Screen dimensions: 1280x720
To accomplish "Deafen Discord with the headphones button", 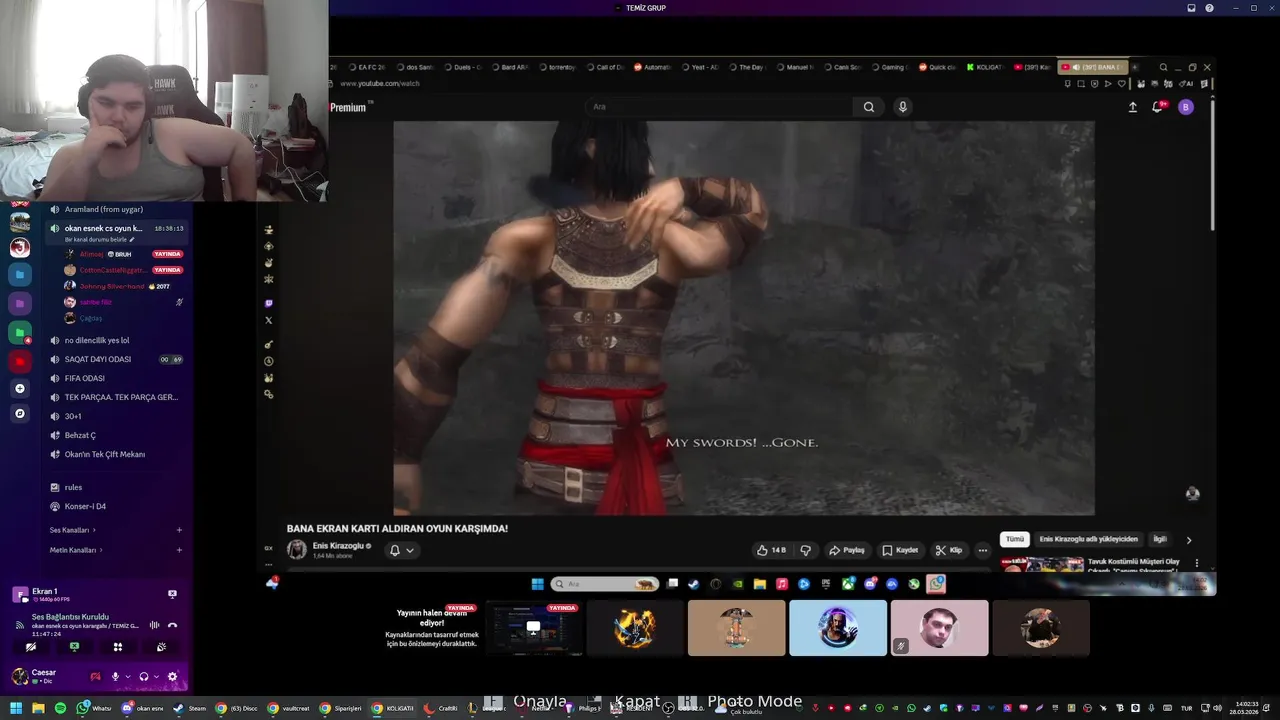I will 144,677.
